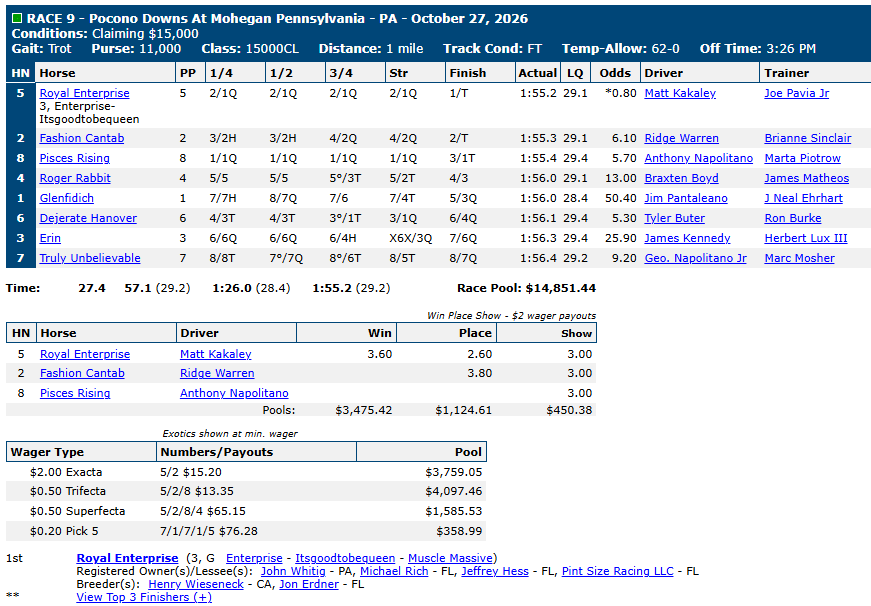The image size is (871, 606).
Task: Open owner John Whitig link
Action: pos(293,571)
